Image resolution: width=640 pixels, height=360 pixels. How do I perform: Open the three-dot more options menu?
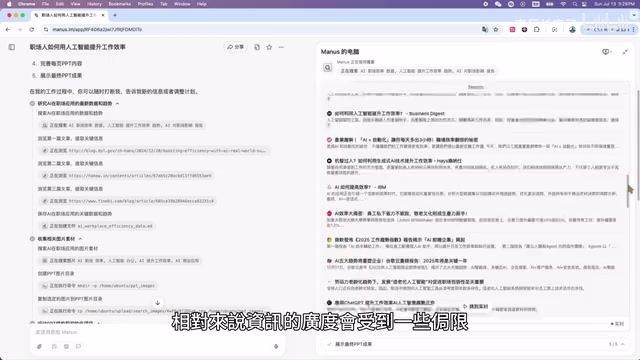click(x=281, y=47)
